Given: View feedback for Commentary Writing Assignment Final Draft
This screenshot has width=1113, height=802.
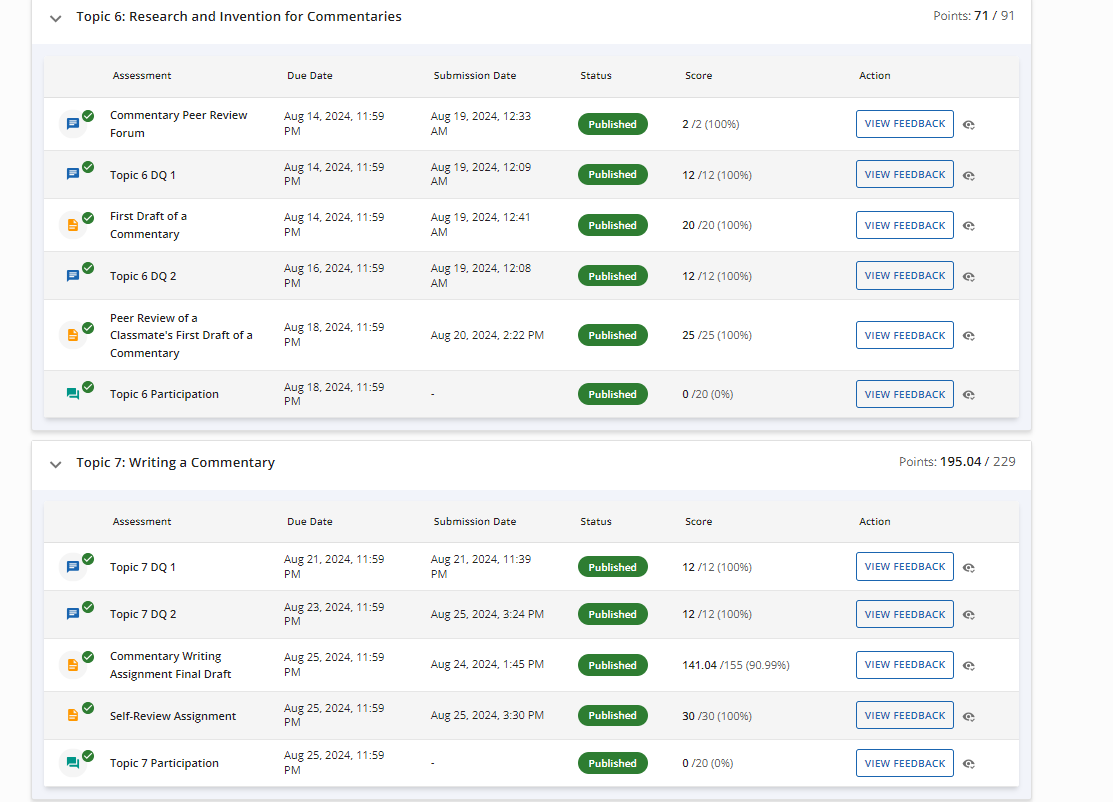Looking at the screenshot, I should point(904,665).
